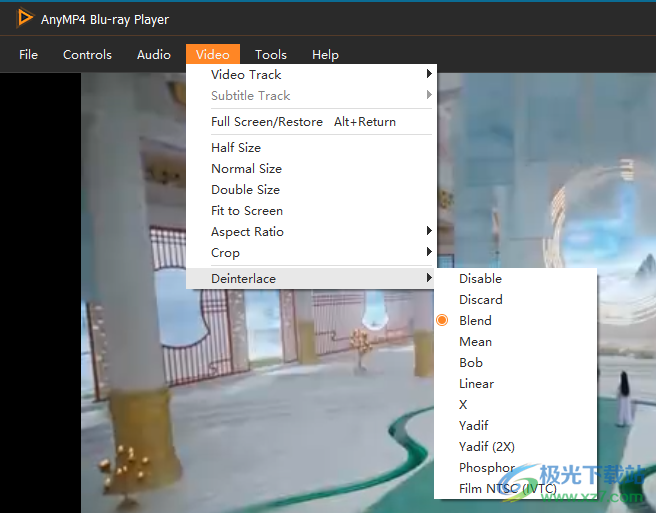Open the Tools menu
The width and height of the screenshot is (656, 513).
pyautogui.click(x=271, y=54)
